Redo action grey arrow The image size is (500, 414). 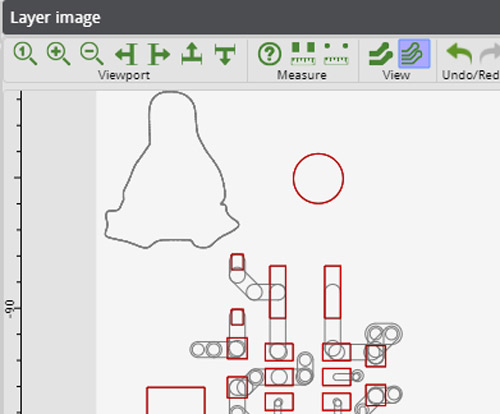point(490,54)
